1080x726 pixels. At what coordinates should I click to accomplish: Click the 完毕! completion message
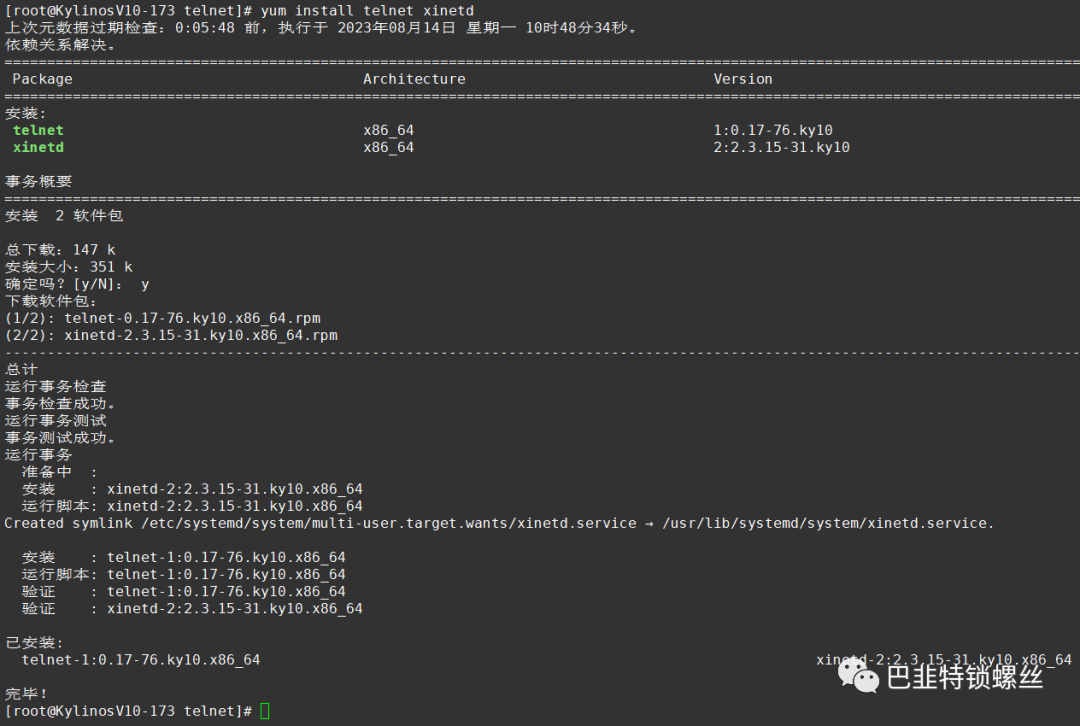click(x=27, y=693)
